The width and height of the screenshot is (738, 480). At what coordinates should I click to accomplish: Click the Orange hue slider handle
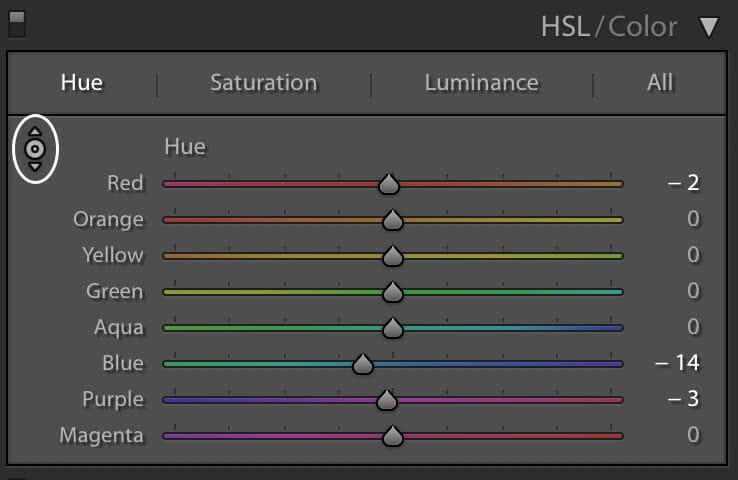(x=393, y=220)
